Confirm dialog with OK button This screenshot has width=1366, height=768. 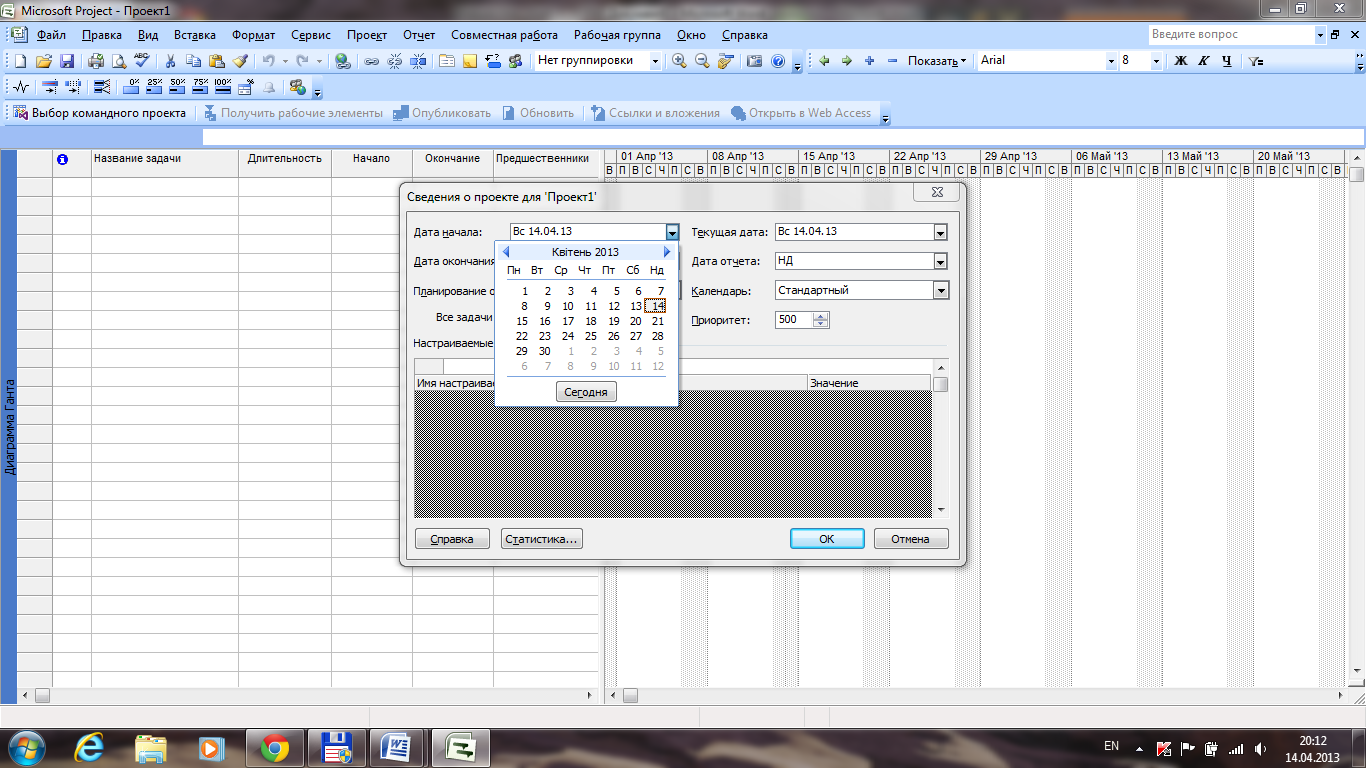[827, 539]
